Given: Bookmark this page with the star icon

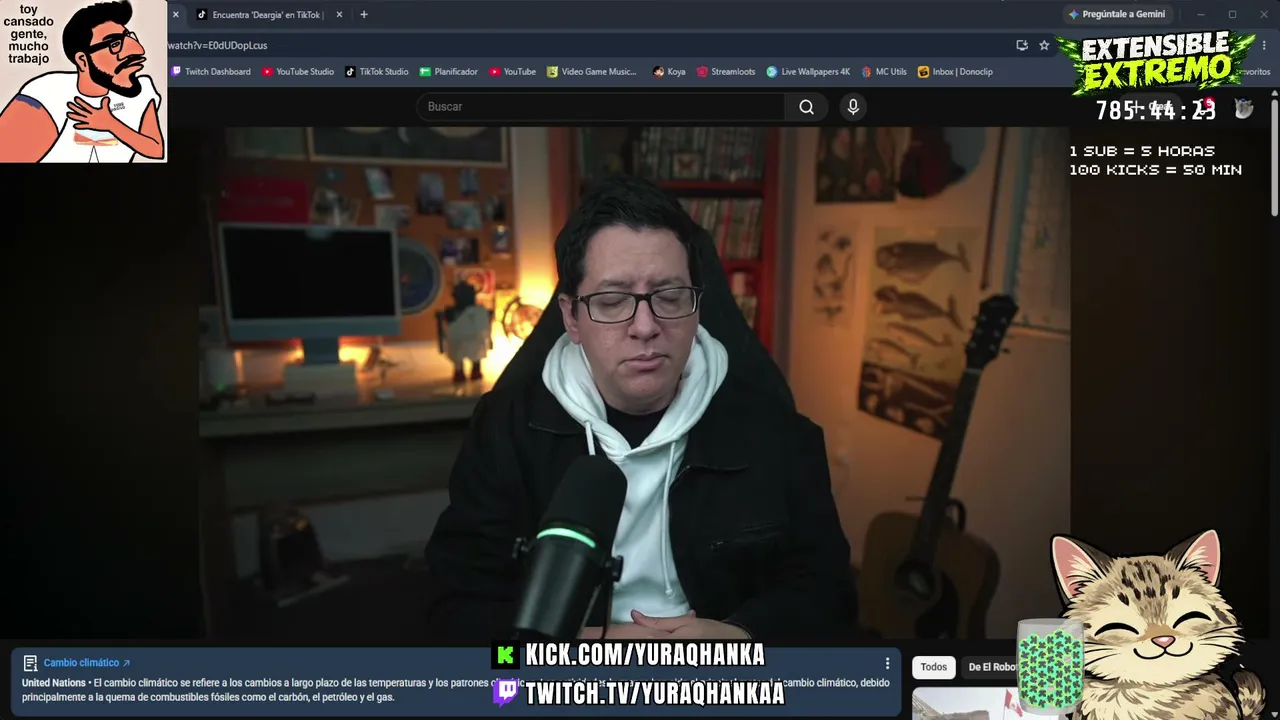Looking at the screenshot, I should [x=1044, y=45].
